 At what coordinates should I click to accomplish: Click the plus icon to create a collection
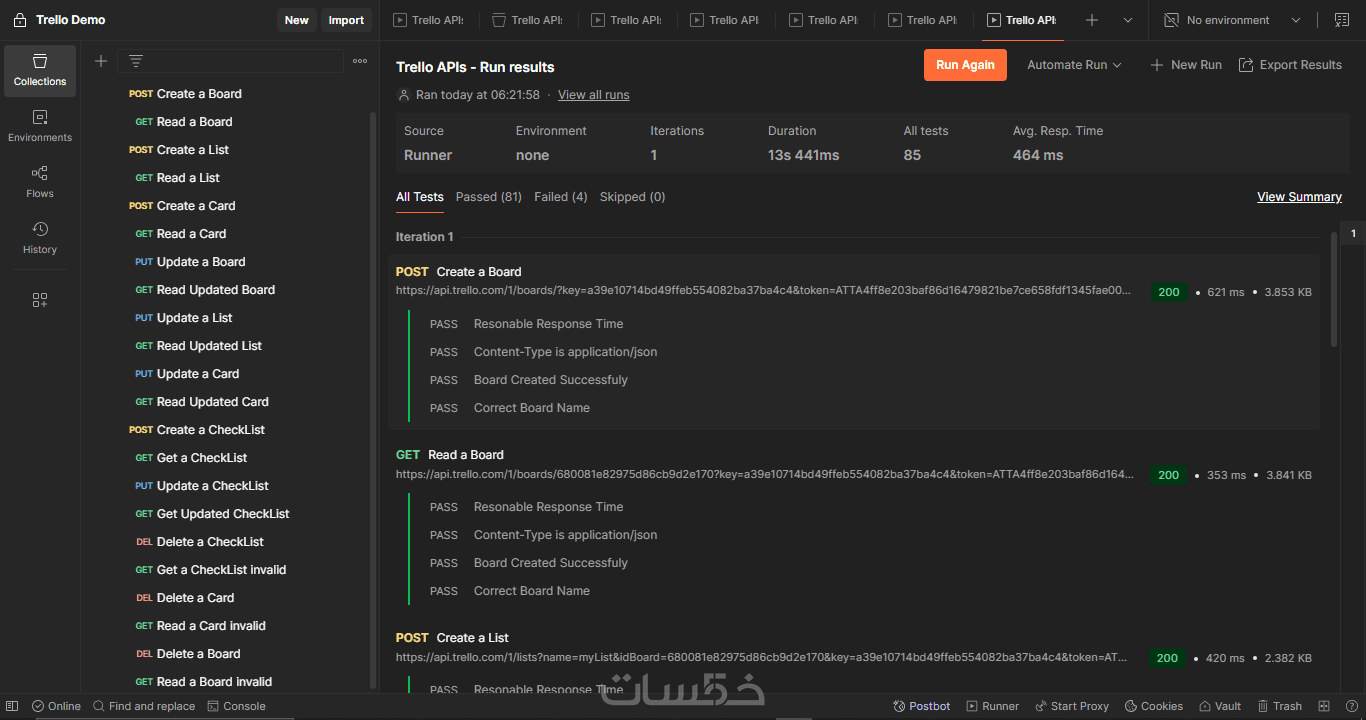pos(101,61)
